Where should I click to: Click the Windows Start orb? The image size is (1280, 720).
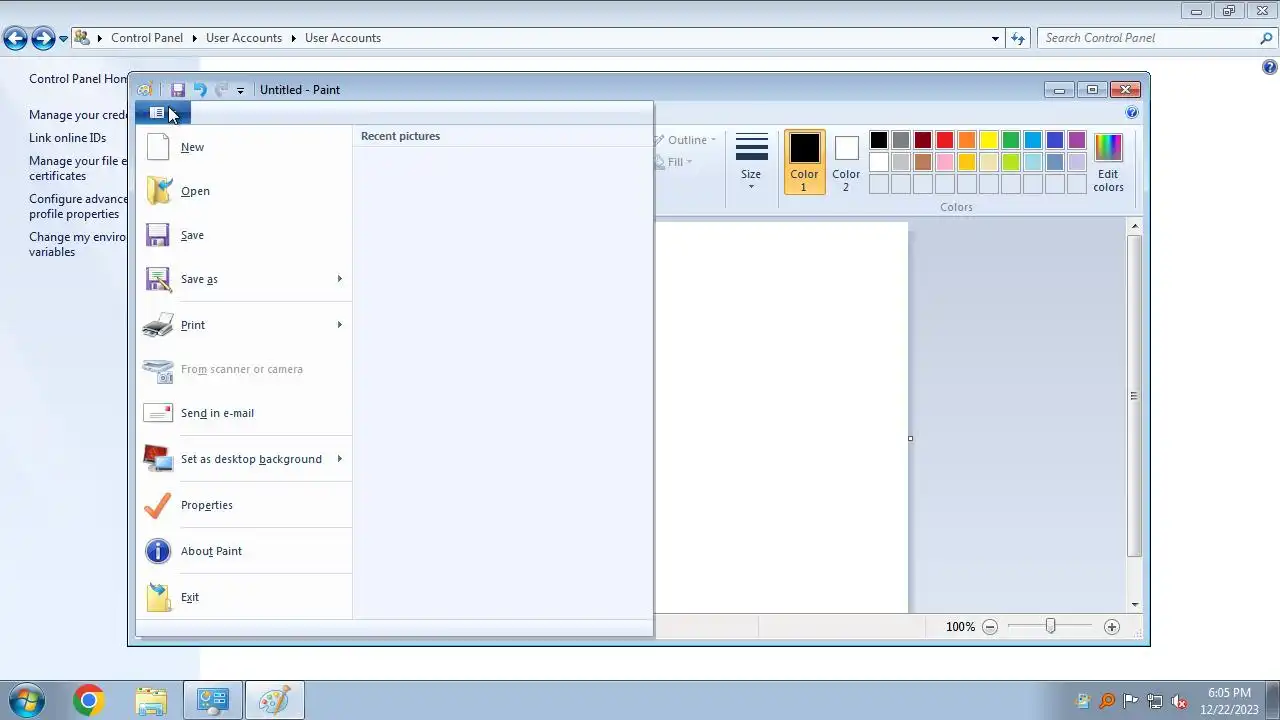(x=27, y=701)
